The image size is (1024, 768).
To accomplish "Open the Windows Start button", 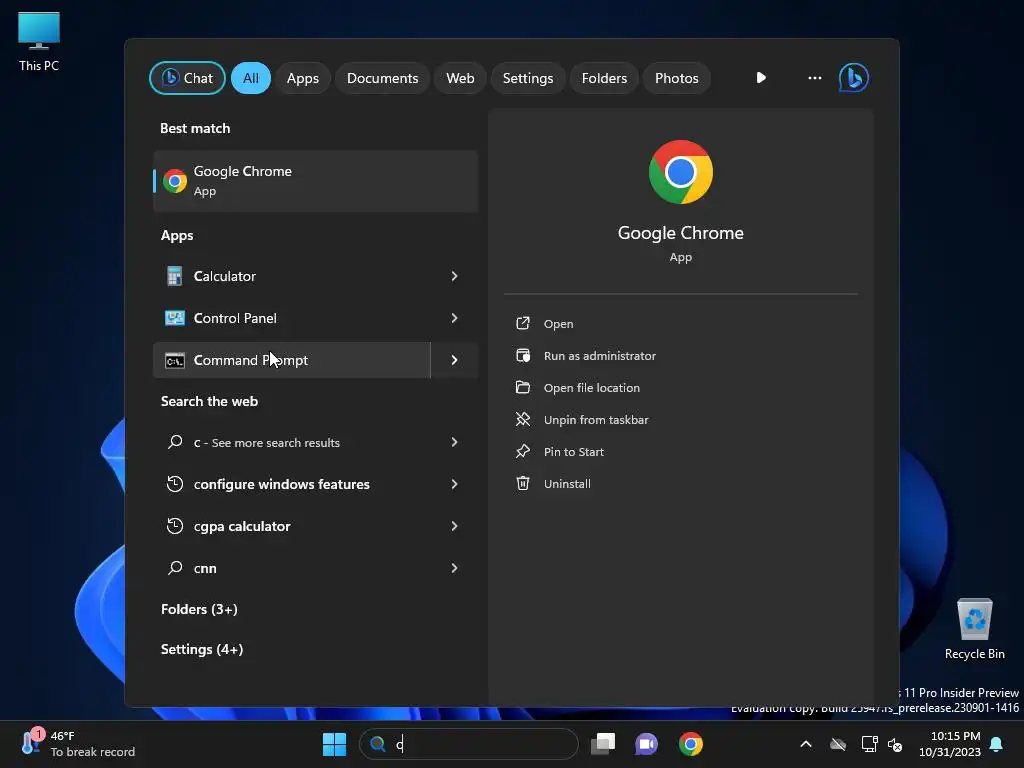I will [x=334, y=744].
